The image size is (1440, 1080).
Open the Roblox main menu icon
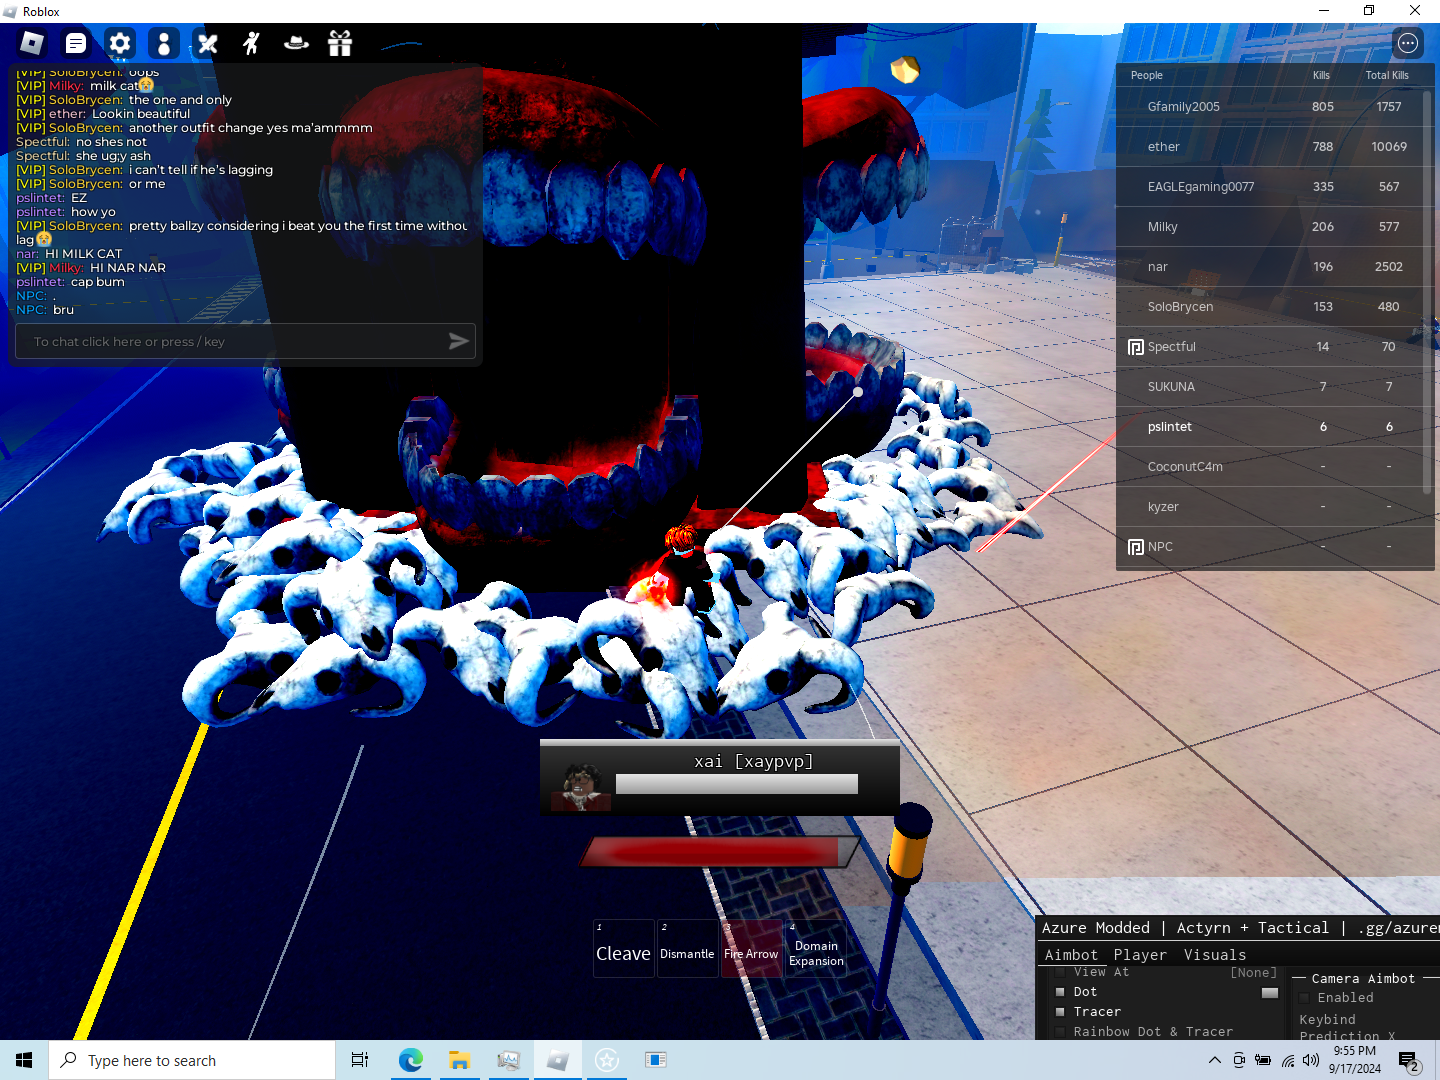point(32,43)
